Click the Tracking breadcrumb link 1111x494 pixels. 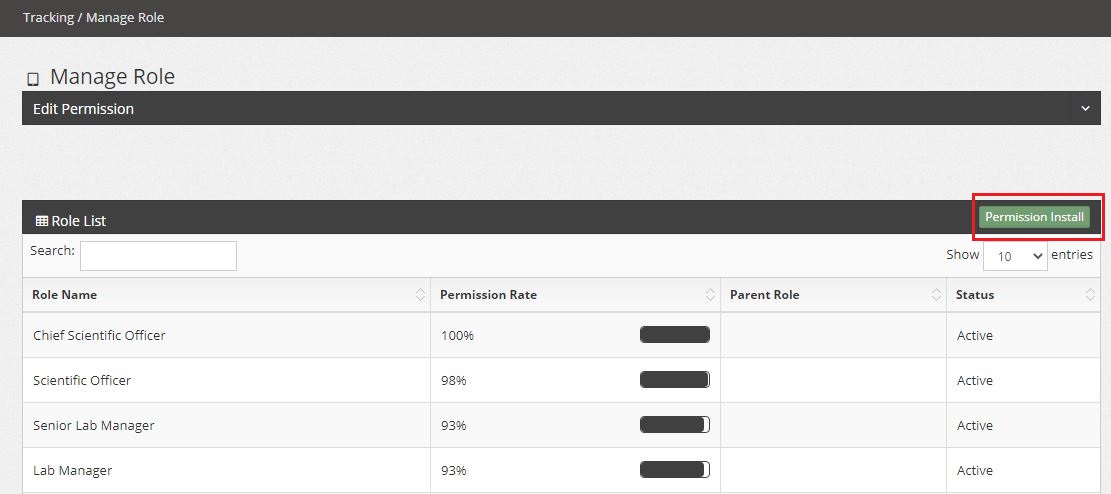click(48, 17)
